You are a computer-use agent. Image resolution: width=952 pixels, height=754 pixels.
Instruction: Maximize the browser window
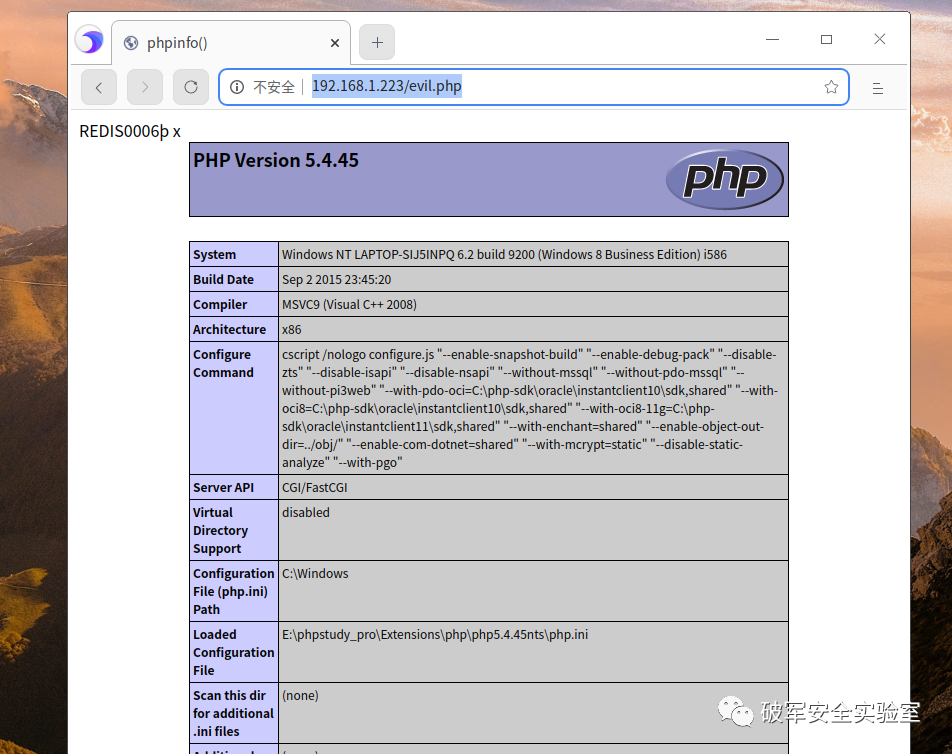(x=826, y=39)
